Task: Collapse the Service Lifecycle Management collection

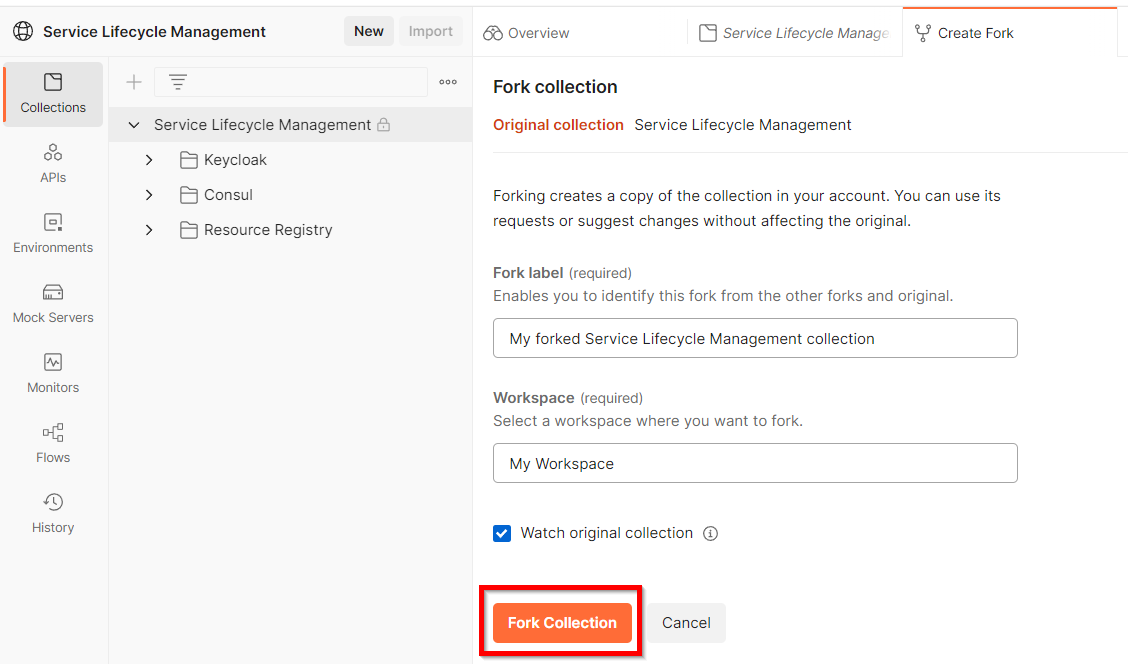Action: [x=134, y=125]
